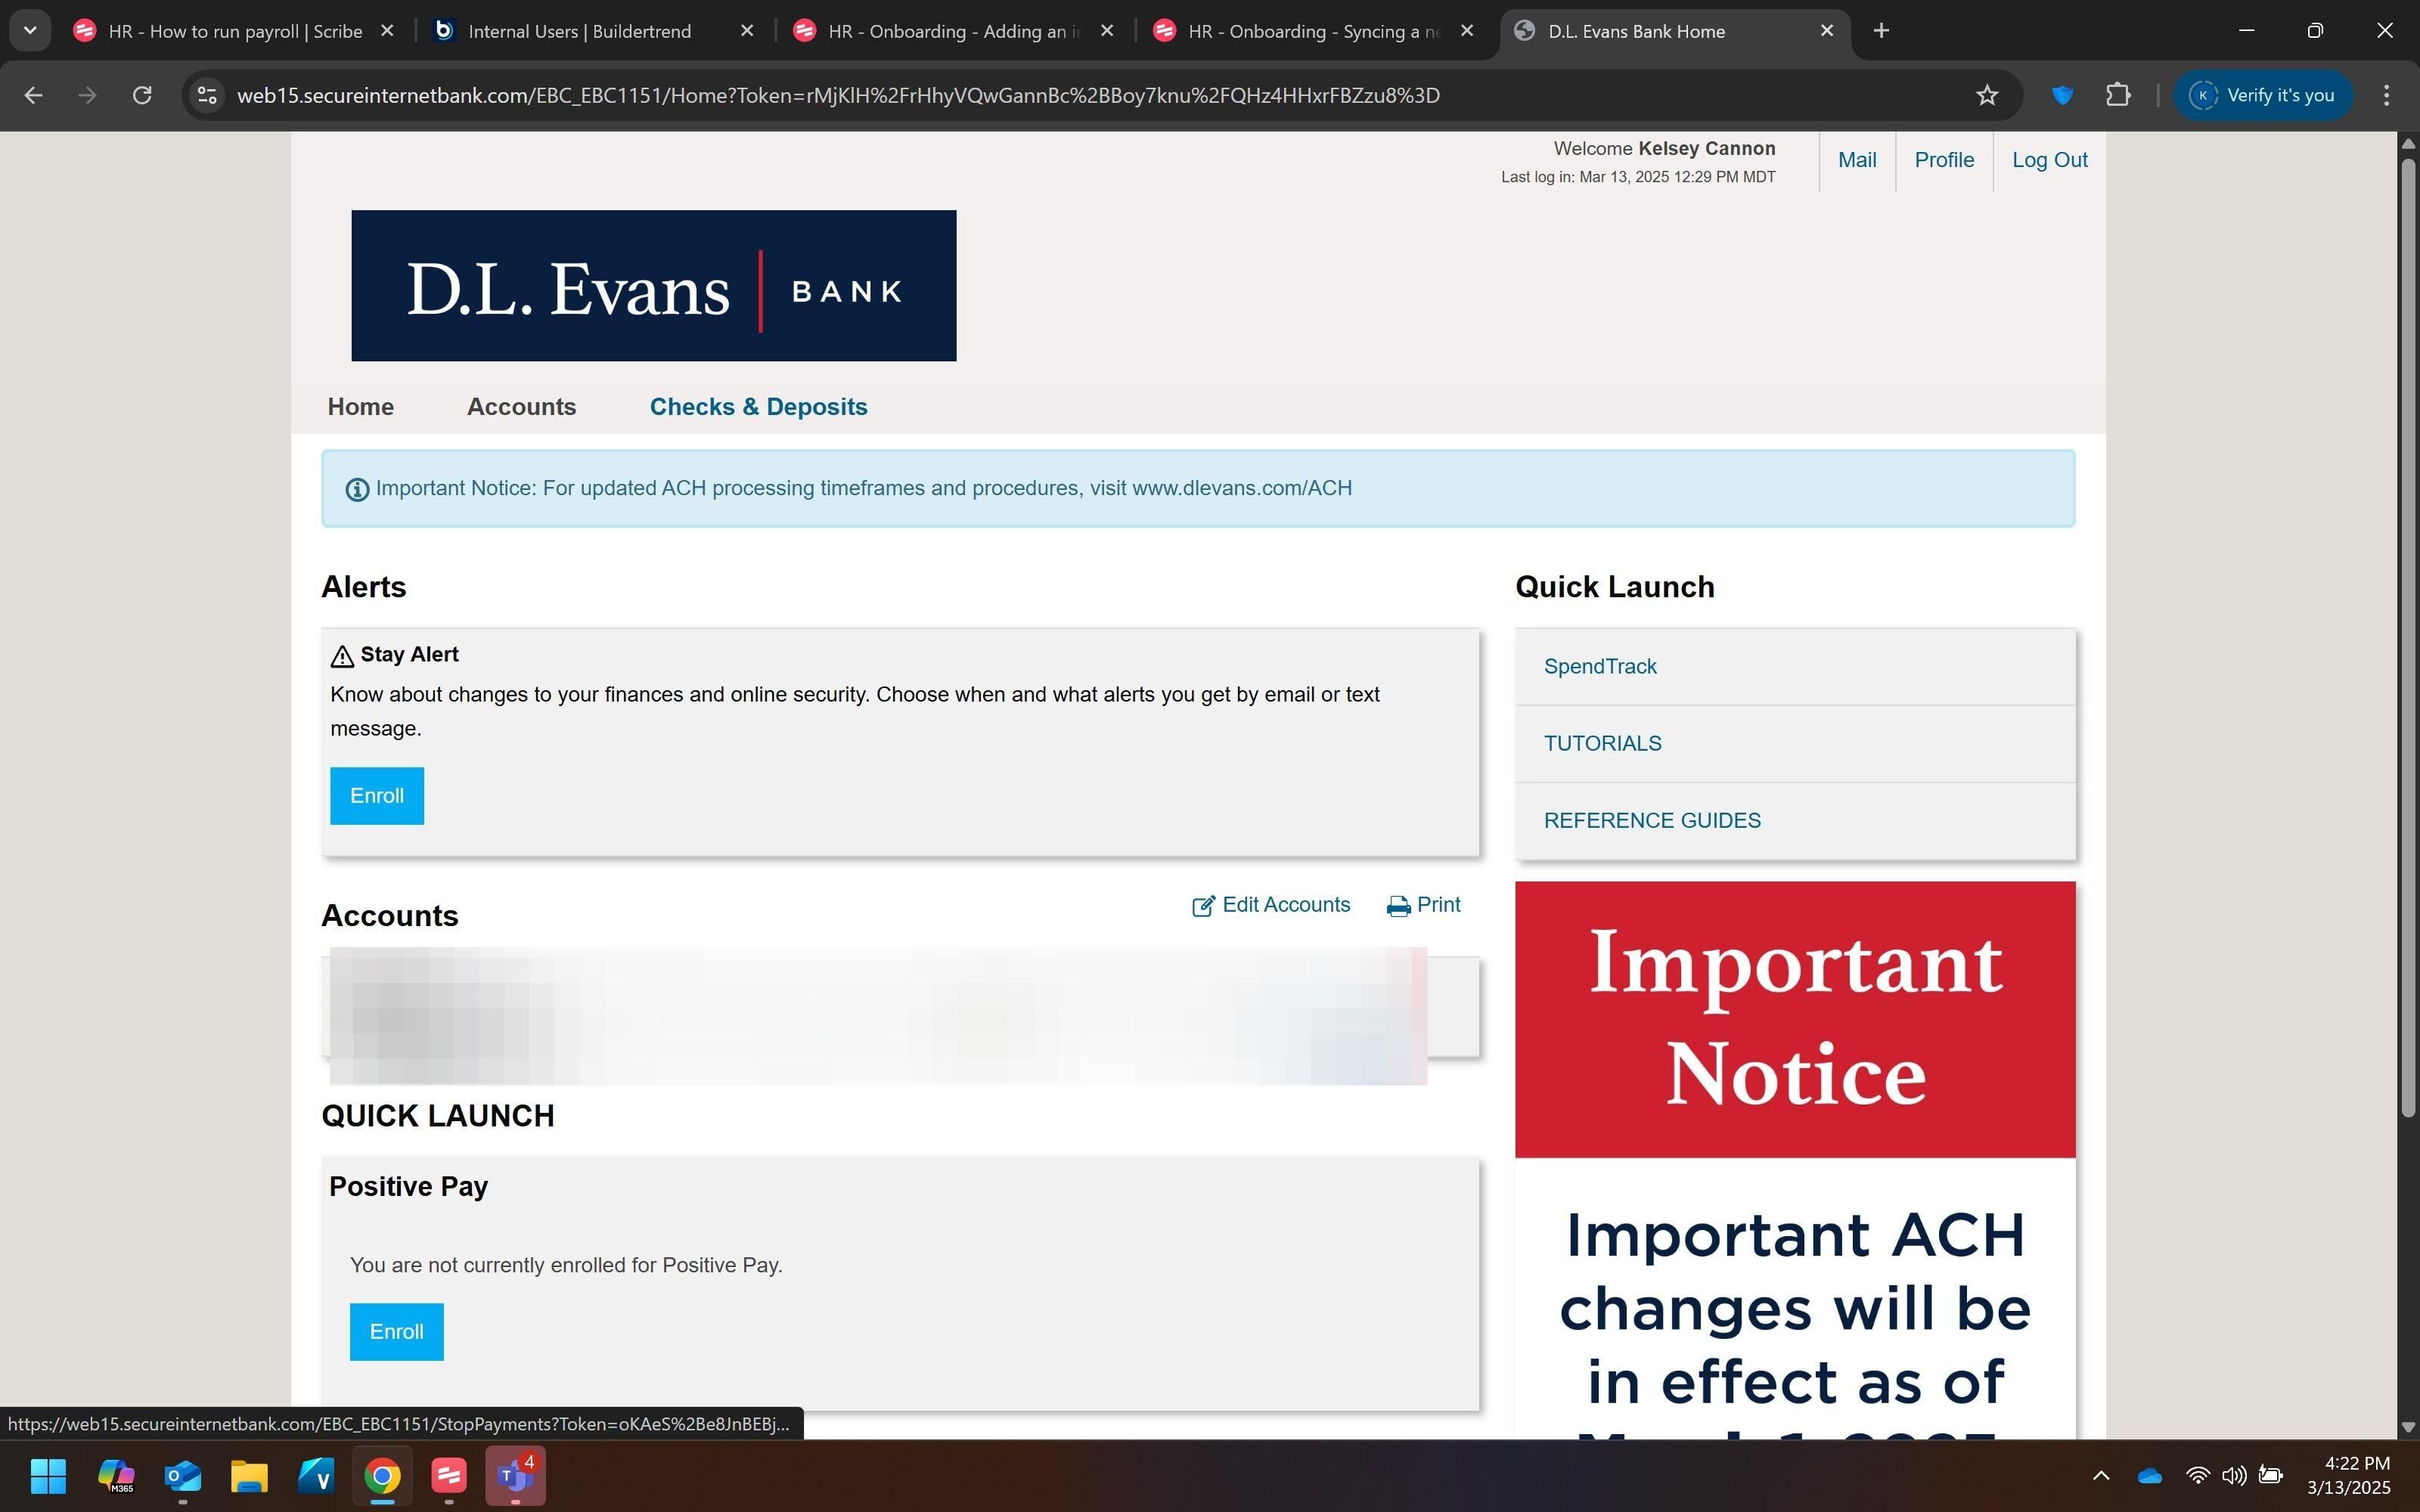This screenshot has height=1512, width=2420.
Task: Open the Accounts menu item
Action: pyautogui.click(x=521, y=407)
